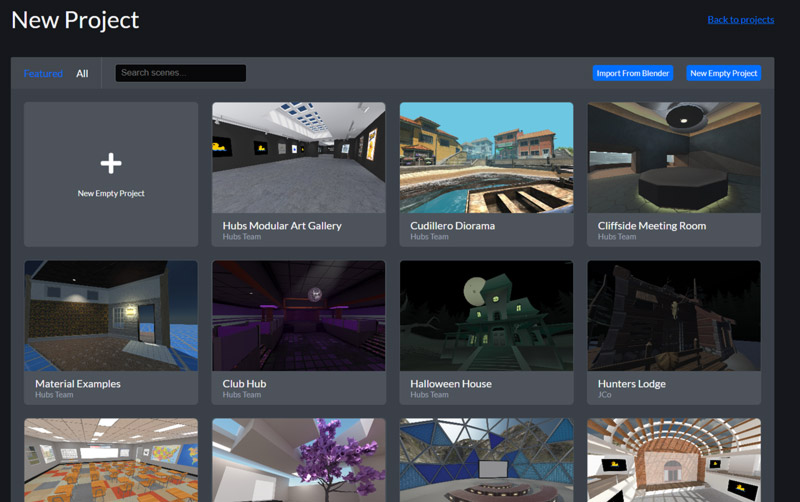
Task: Focus the Search scenes input field
Action: pyautogui.click(x=181, y=73)
